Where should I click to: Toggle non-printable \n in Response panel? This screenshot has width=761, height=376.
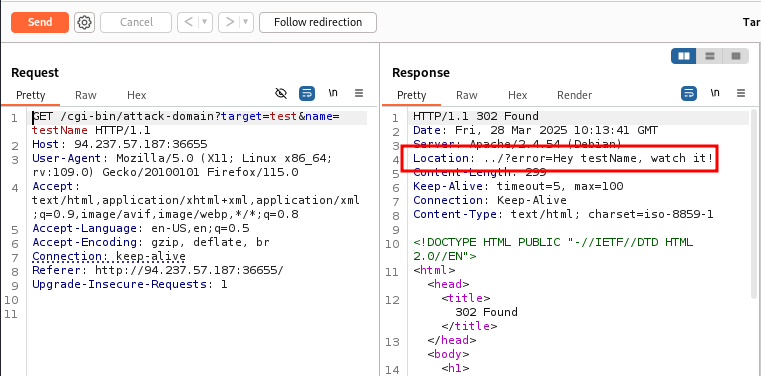click(x=715, y=93)
